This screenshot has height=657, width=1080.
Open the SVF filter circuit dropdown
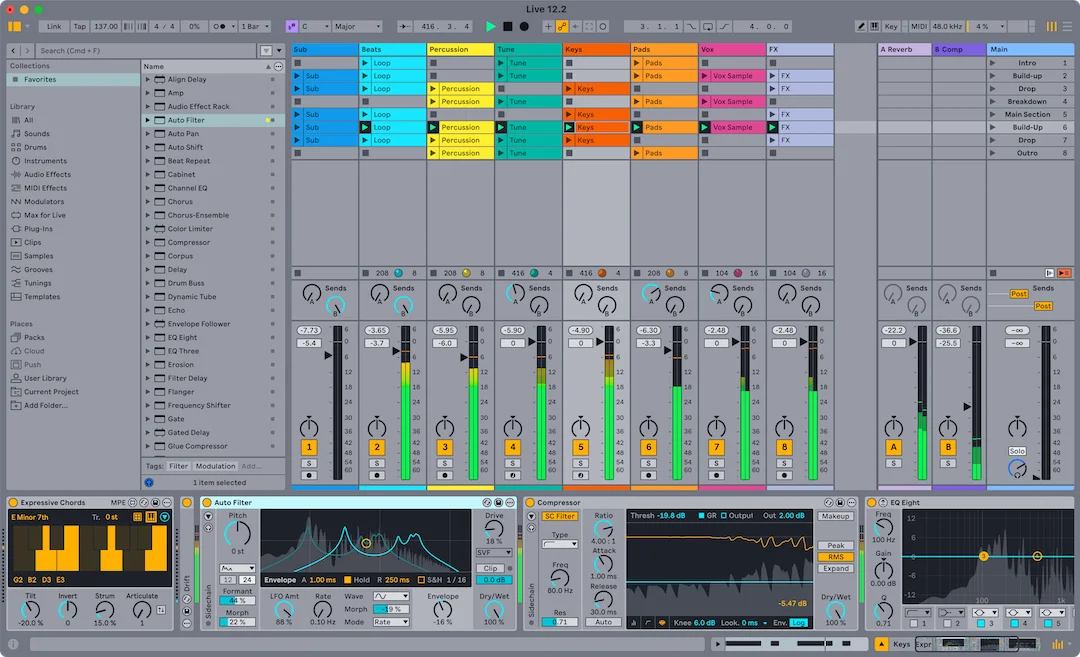pos(493,553)
